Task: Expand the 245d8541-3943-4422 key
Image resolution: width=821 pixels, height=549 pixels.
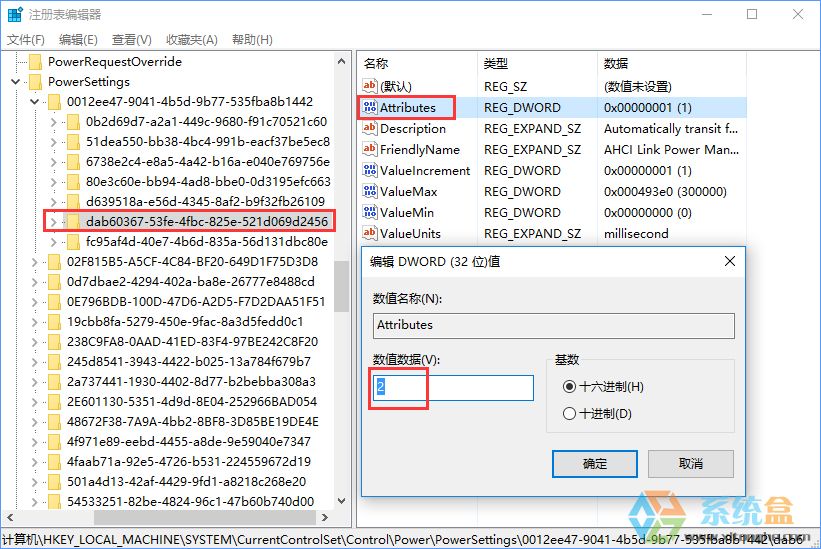Action: click(x=35, y=362)
